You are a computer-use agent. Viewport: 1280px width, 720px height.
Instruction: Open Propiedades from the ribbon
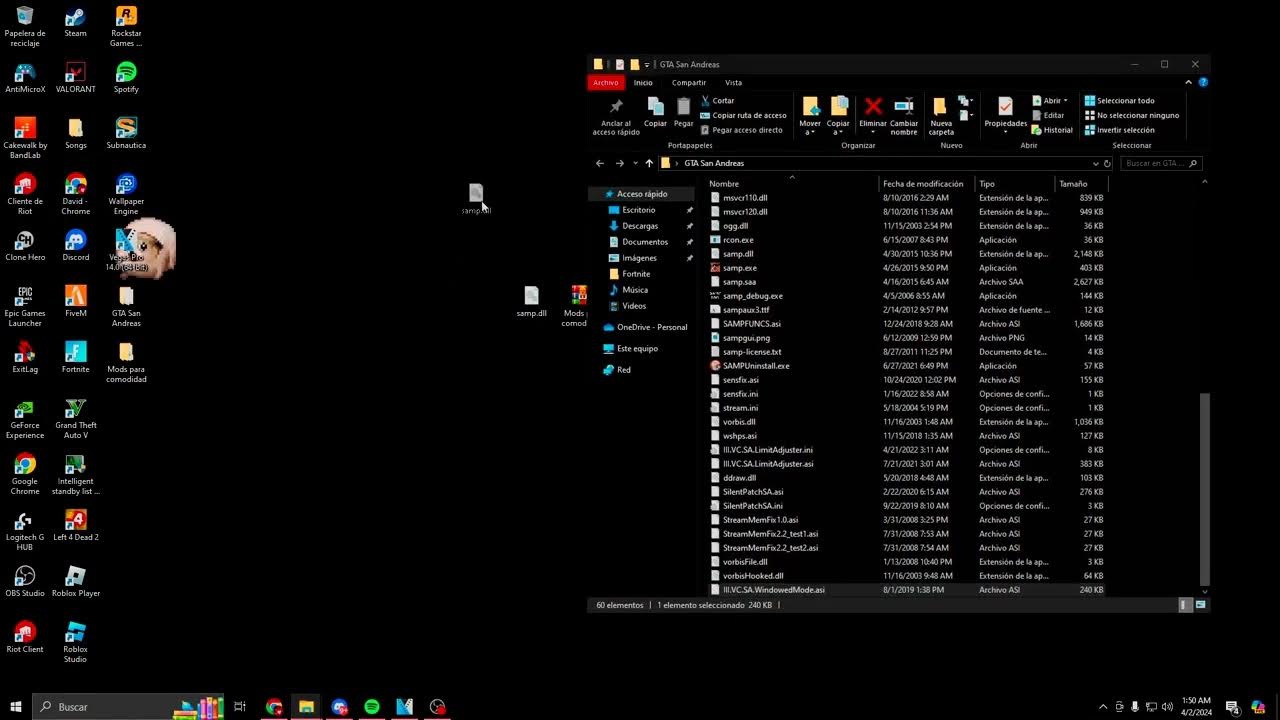pos(1005,116)
